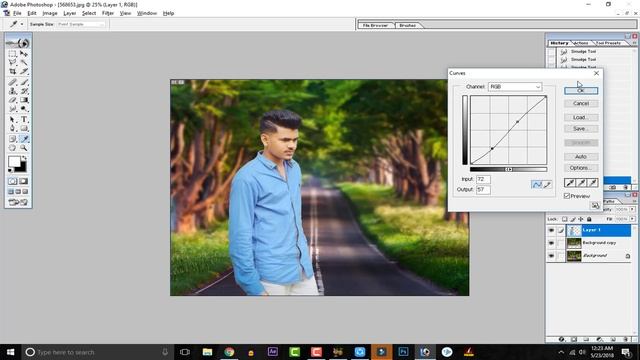Select the Healing Brush tool
The height and width of the screenshot is (360, 640).
coord(13,82)
